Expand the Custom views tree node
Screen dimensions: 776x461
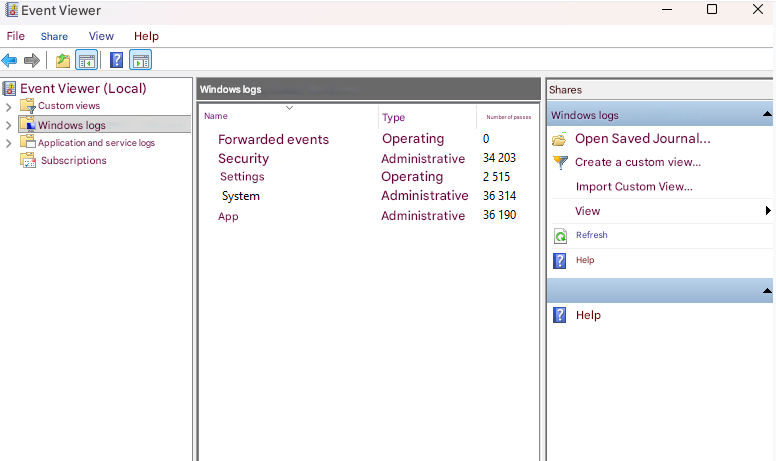(8, 107)
